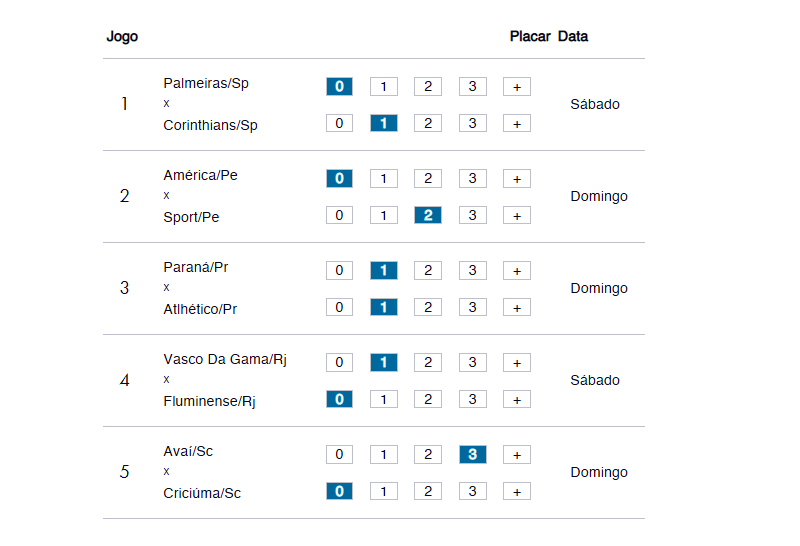Select score 3 for Corinthians/Sp
The image size is (800, 546).
click(x=472, y=123)
